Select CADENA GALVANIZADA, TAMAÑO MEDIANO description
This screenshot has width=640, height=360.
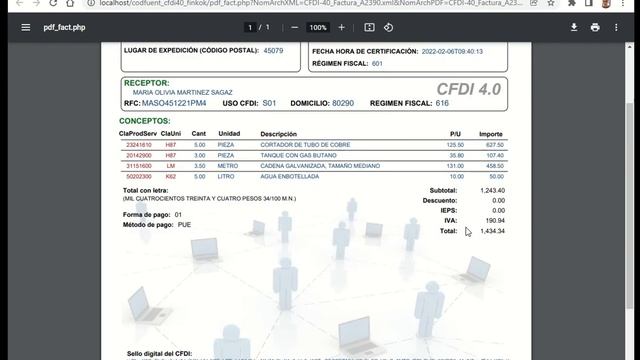pyautogui.click(x=320, y=166)
